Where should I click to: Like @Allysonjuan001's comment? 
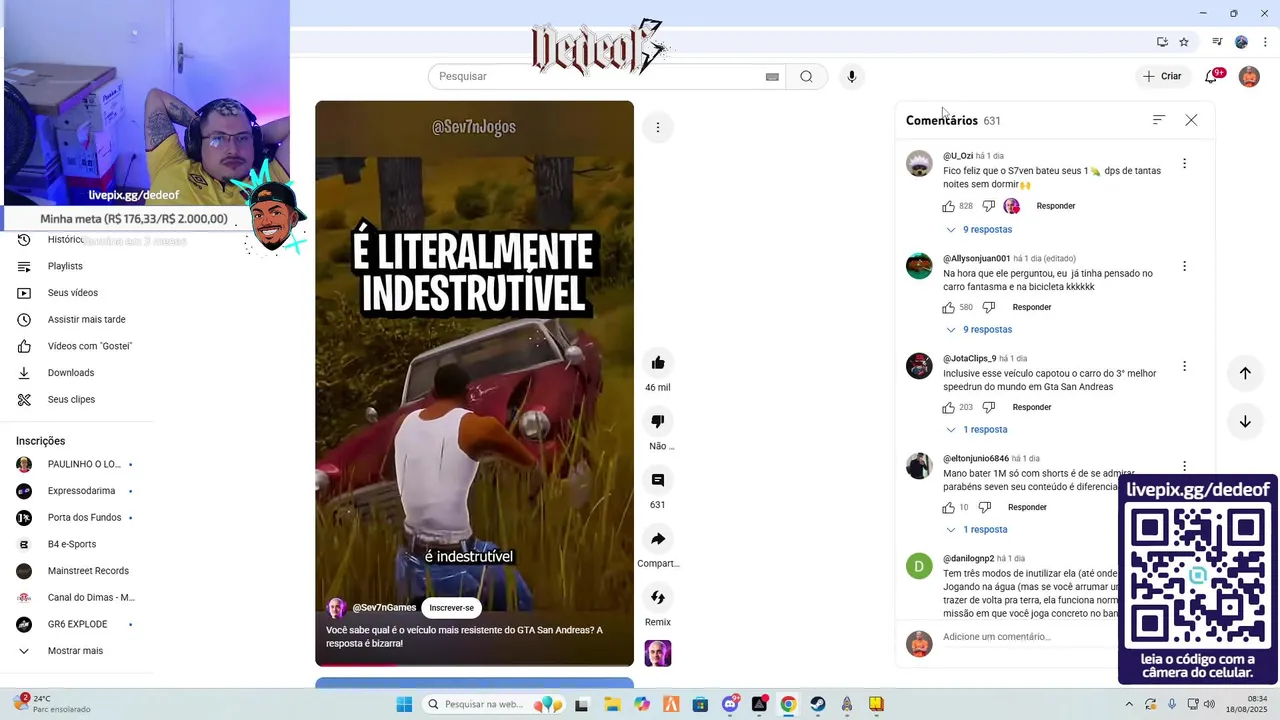click(948, 307)
